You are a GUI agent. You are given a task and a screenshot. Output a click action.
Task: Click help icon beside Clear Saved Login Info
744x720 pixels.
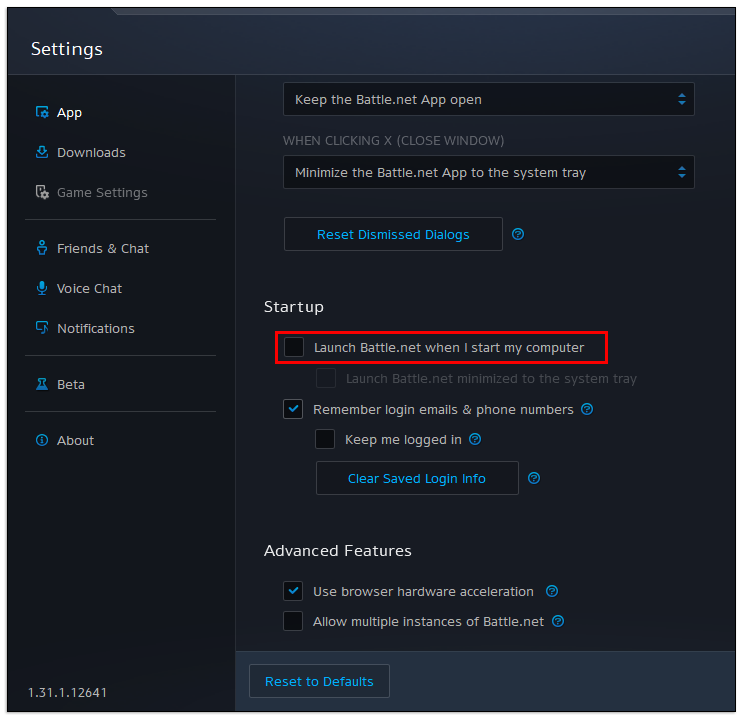pos(534,478)
